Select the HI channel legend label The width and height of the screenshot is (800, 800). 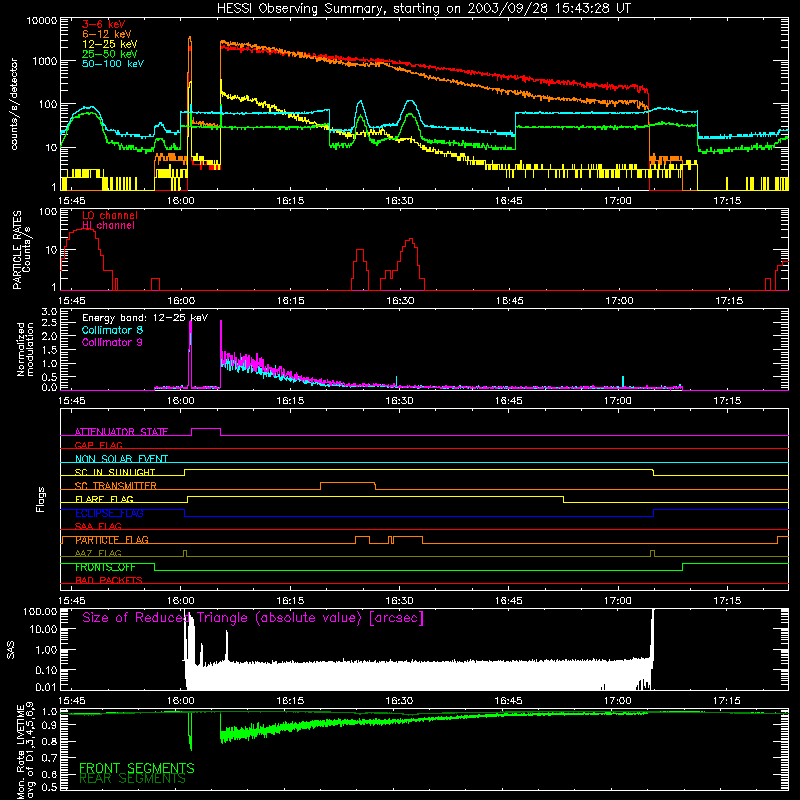tap(108, 225)
